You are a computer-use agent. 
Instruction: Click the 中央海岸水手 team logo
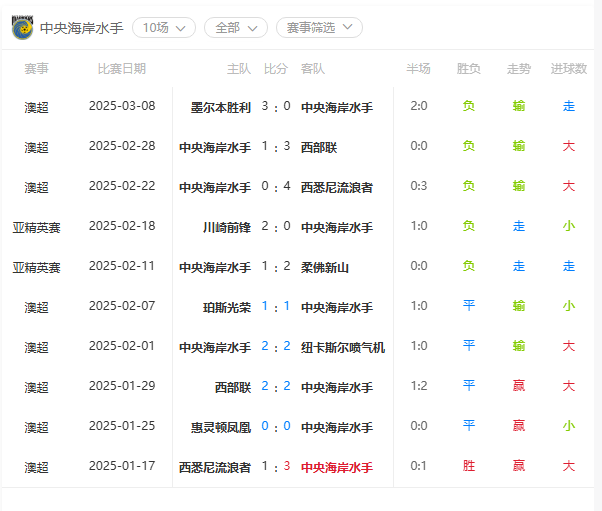22,27
